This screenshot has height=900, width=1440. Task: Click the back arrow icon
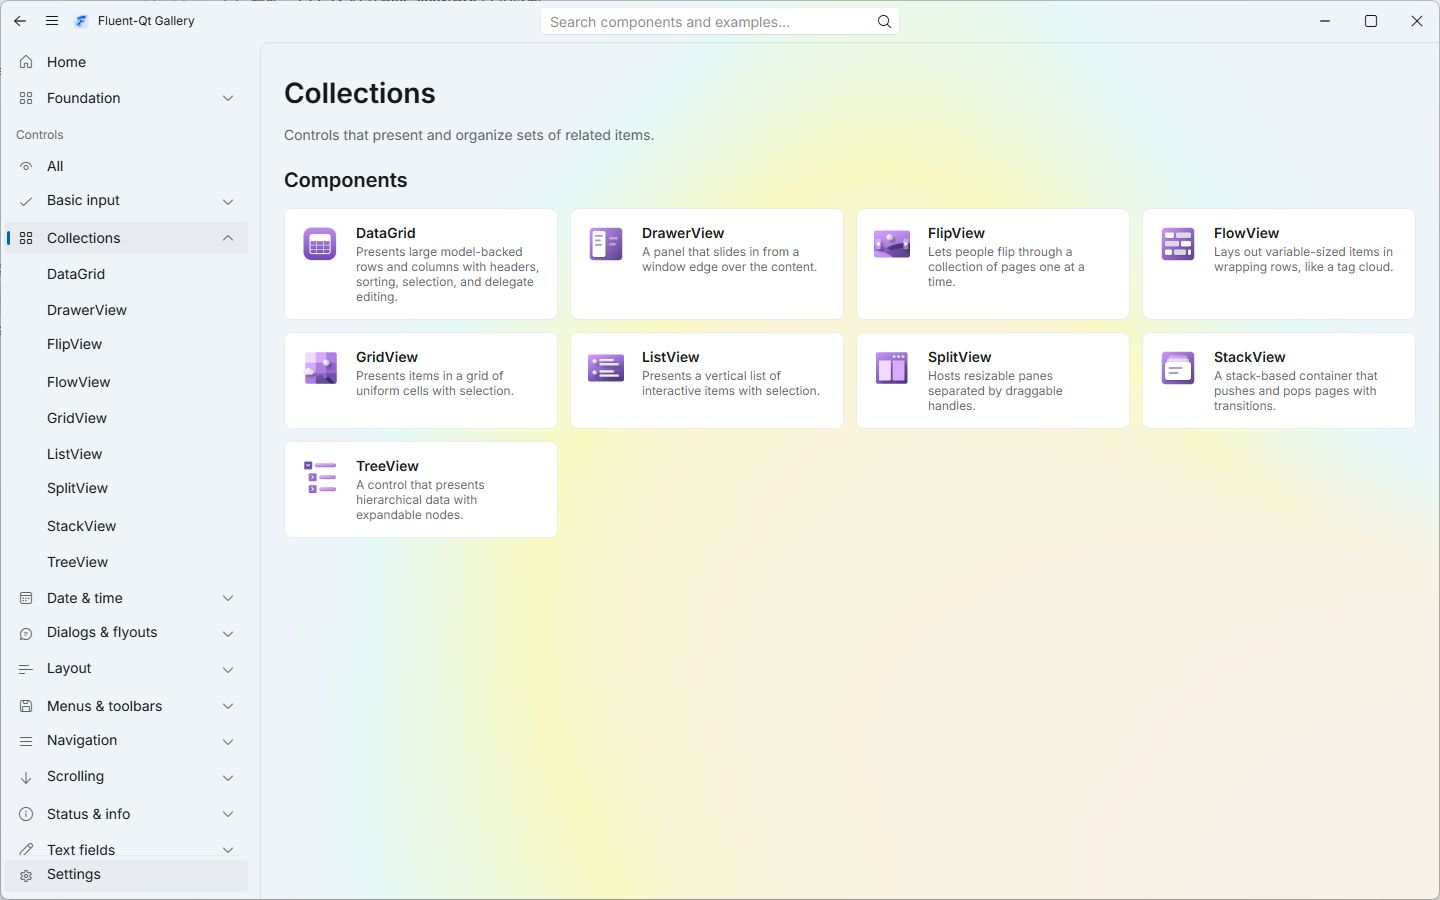coord(20,21)
